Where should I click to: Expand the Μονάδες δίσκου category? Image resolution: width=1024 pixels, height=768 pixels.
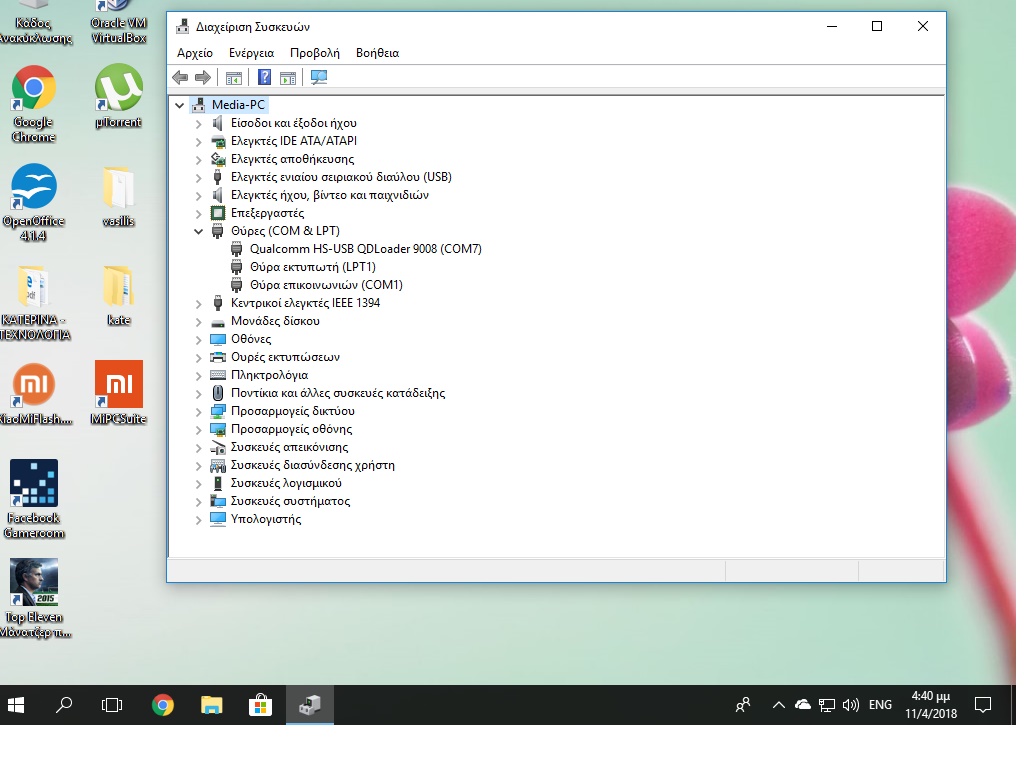click(x=199, y=321)
